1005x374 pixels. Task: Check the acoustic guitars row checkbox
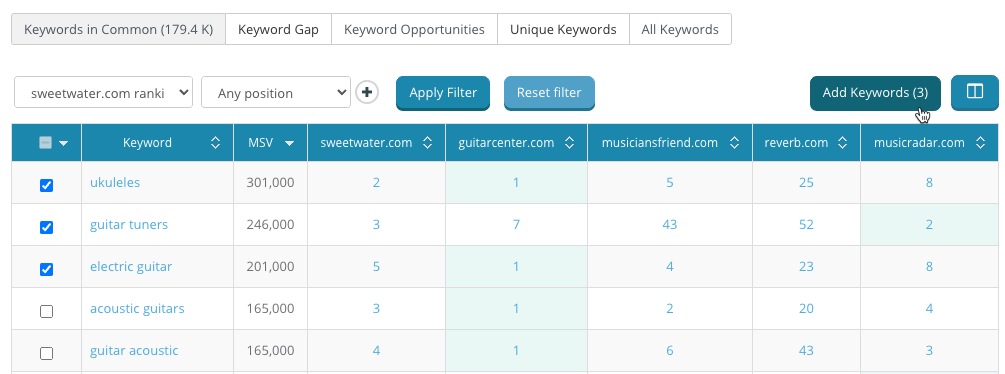[x=46, y=311]
